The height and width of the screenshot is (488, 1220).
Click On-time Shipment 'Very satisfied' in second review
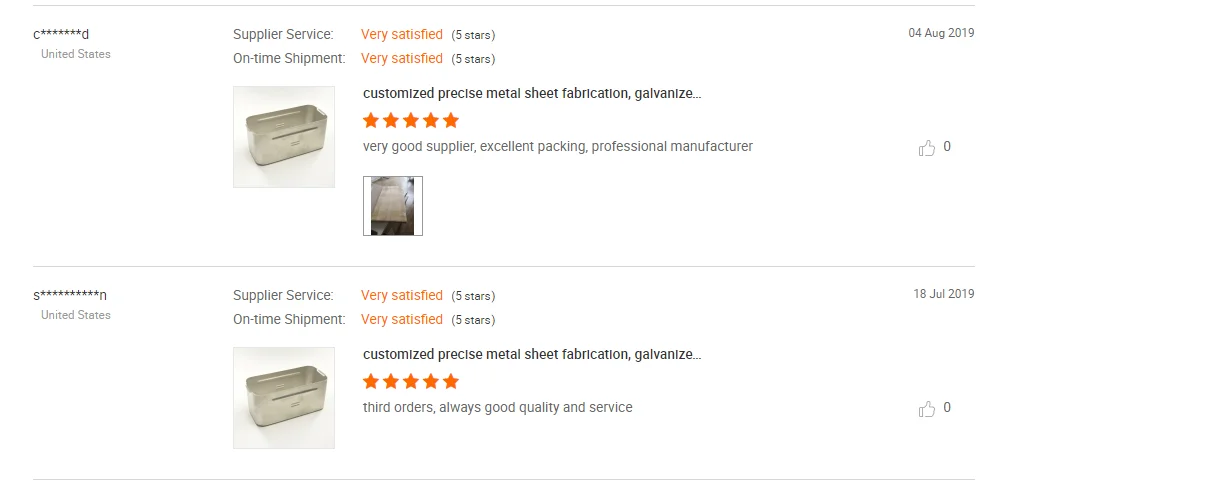[x=402, y=320]
